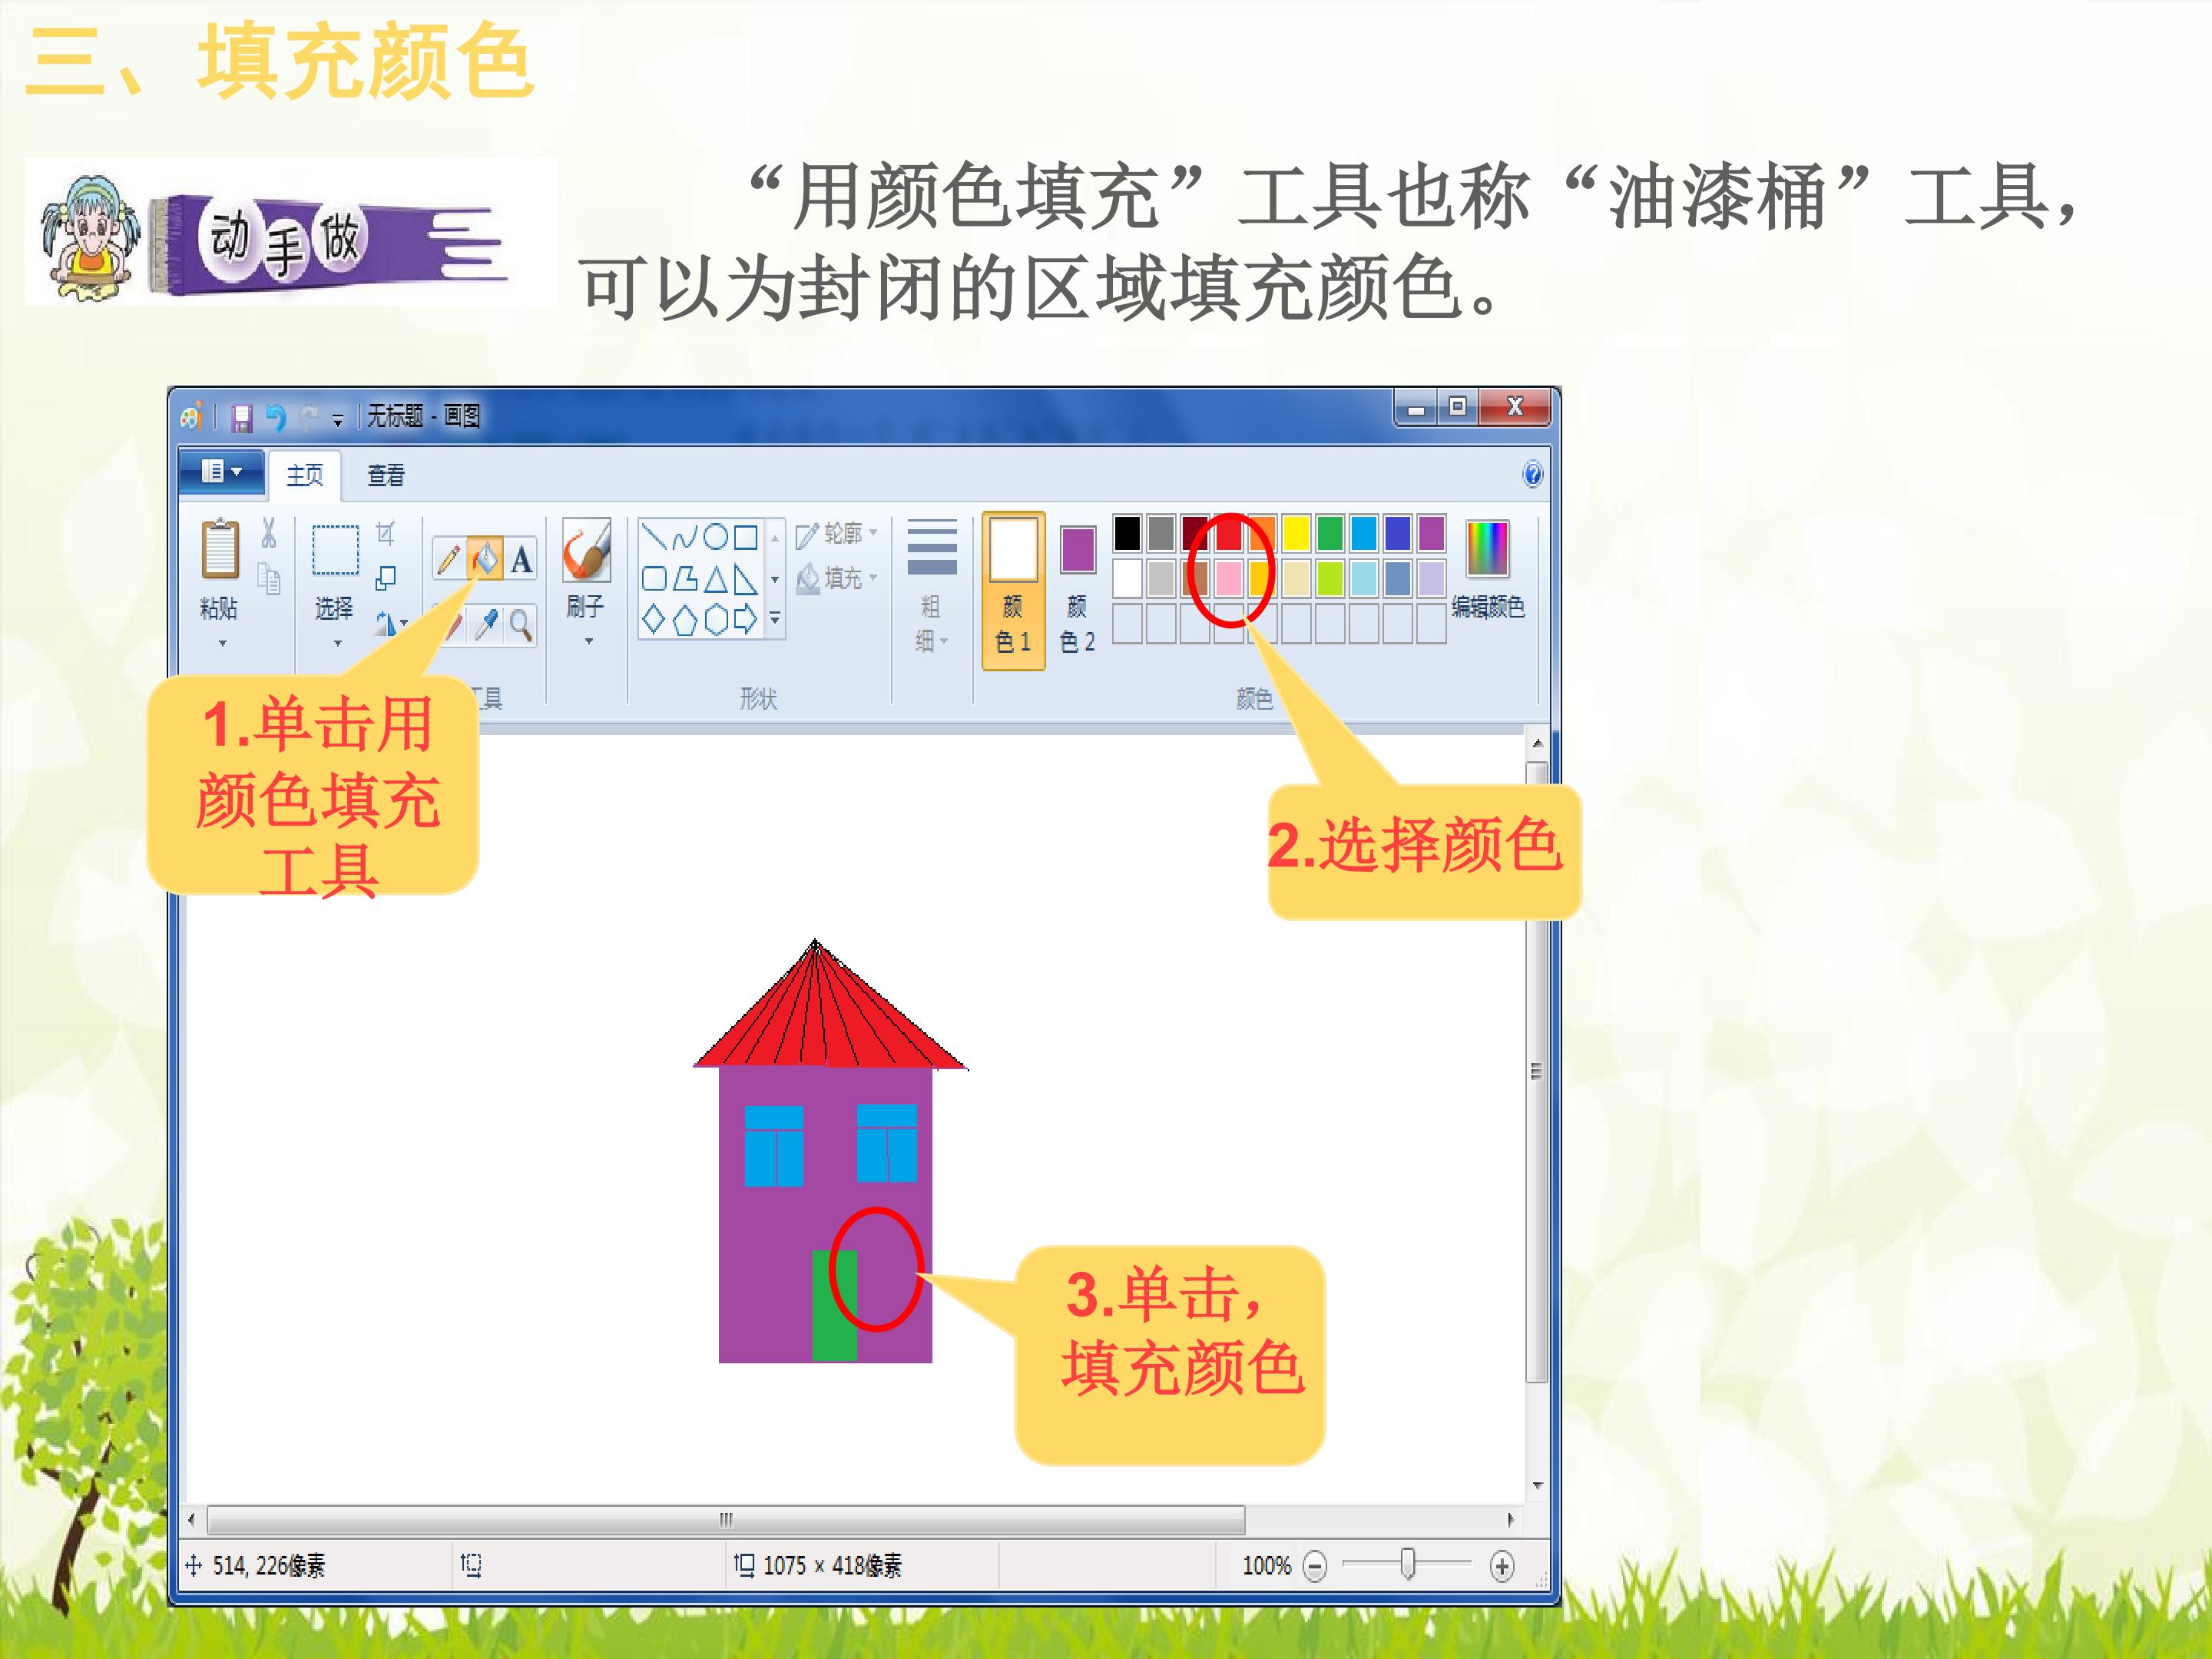
Task: Choose the oval shape in Shapes gallery
Action: (716, 537)
